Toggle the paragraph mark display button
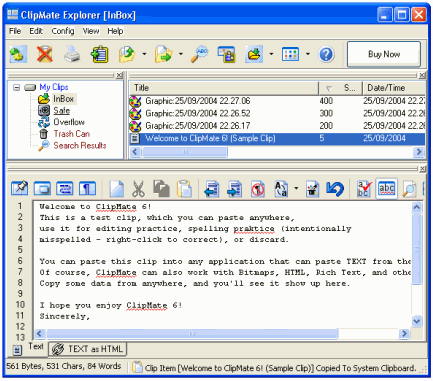This screenshot has height=381, width=433. pos(87,189)
